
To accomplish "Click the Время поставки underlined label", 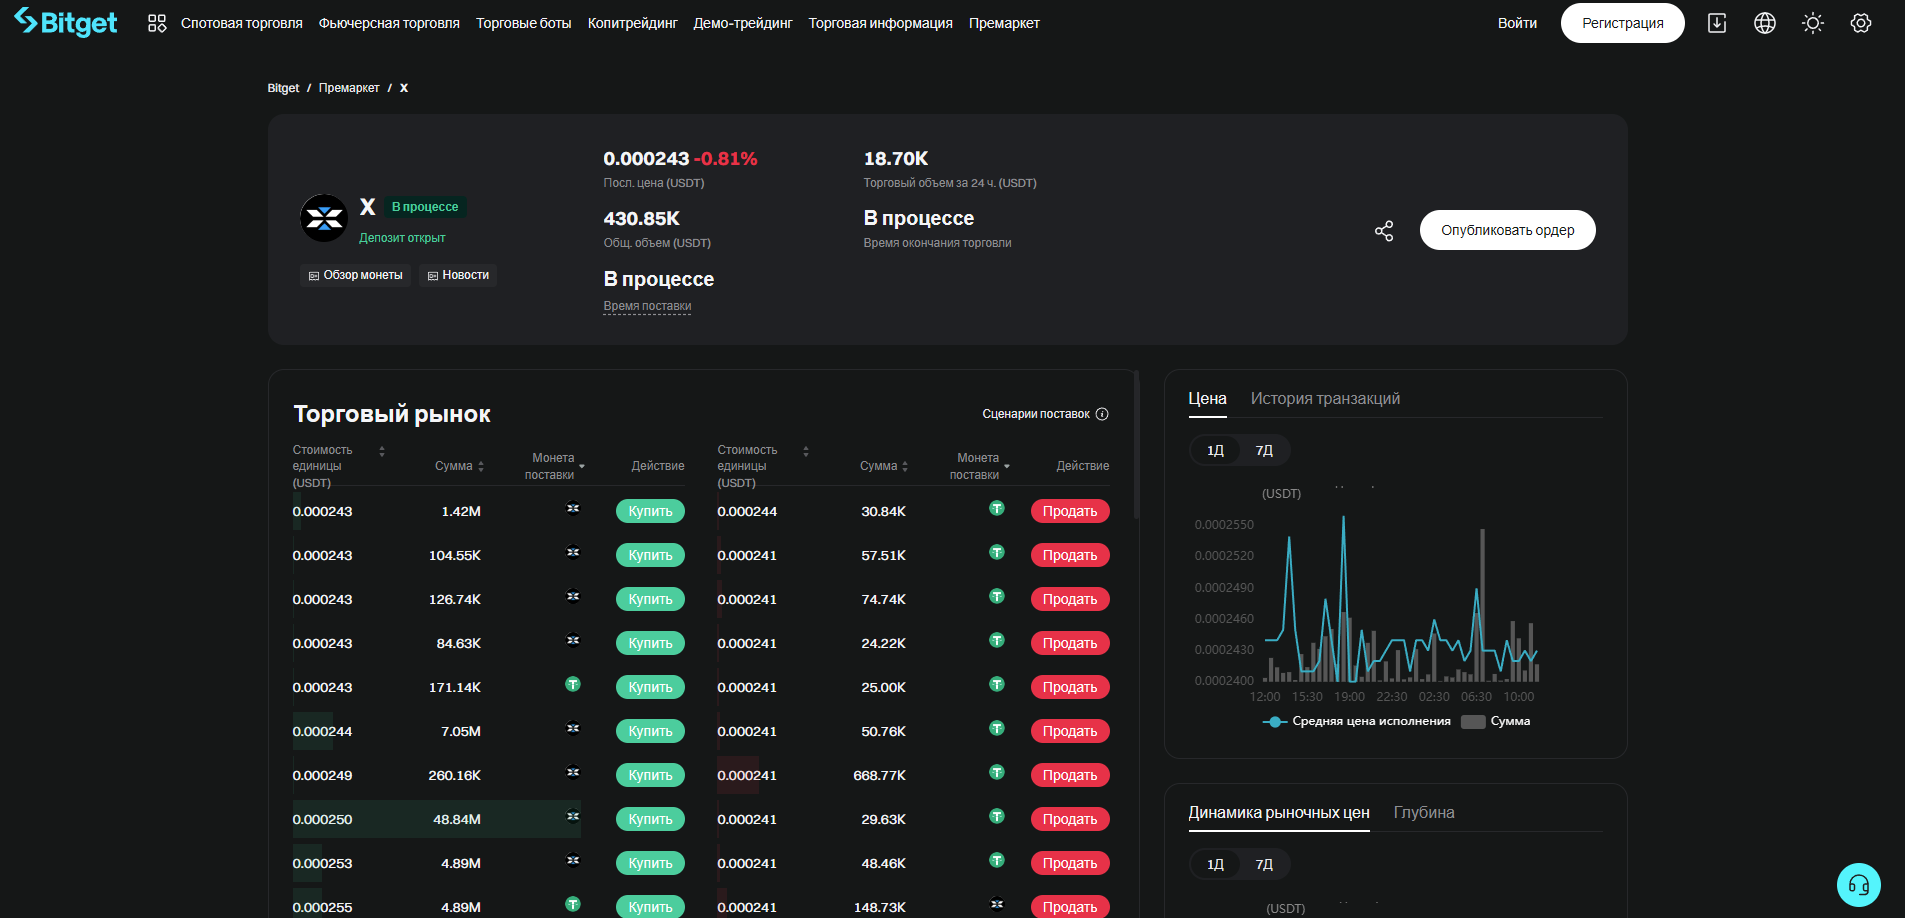I will pyautogui.click(x=647, y=306).
